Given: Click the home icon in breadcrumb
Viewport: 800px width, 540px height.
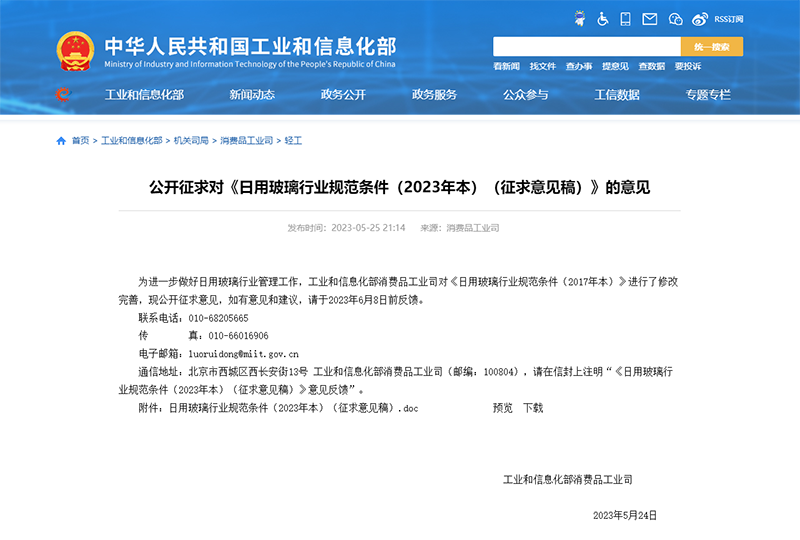Looking at the screenshot, I should 61,141.
